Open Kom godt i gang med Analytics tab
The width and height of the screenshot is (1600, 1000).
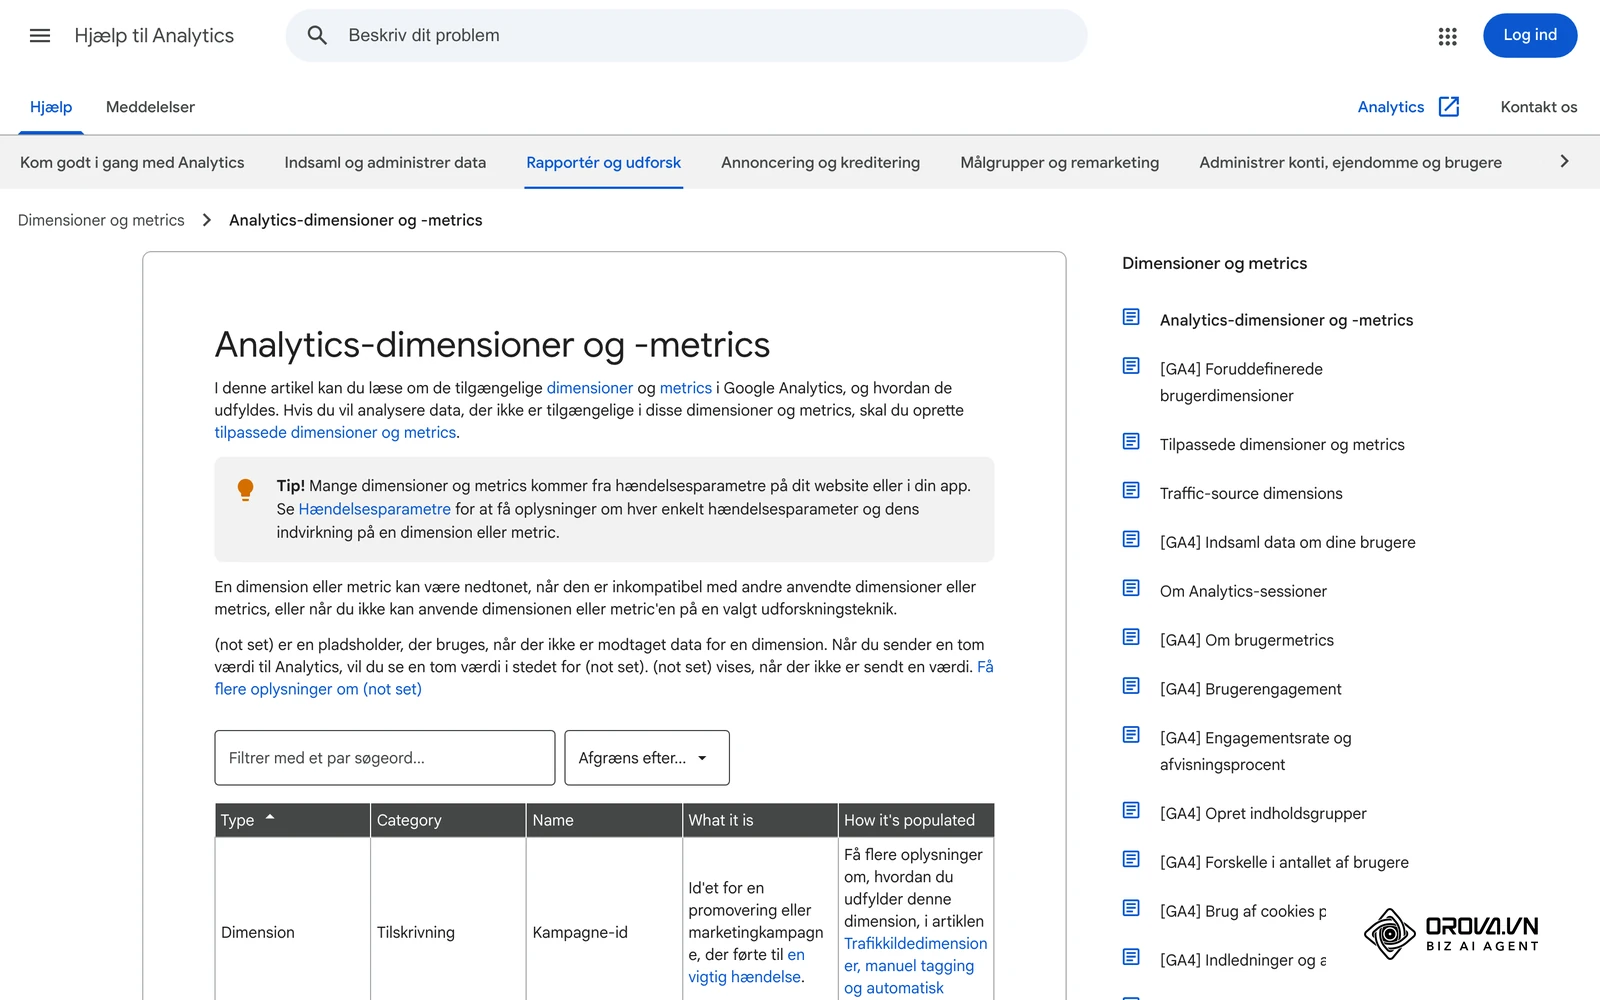click(x=132, y=163)
